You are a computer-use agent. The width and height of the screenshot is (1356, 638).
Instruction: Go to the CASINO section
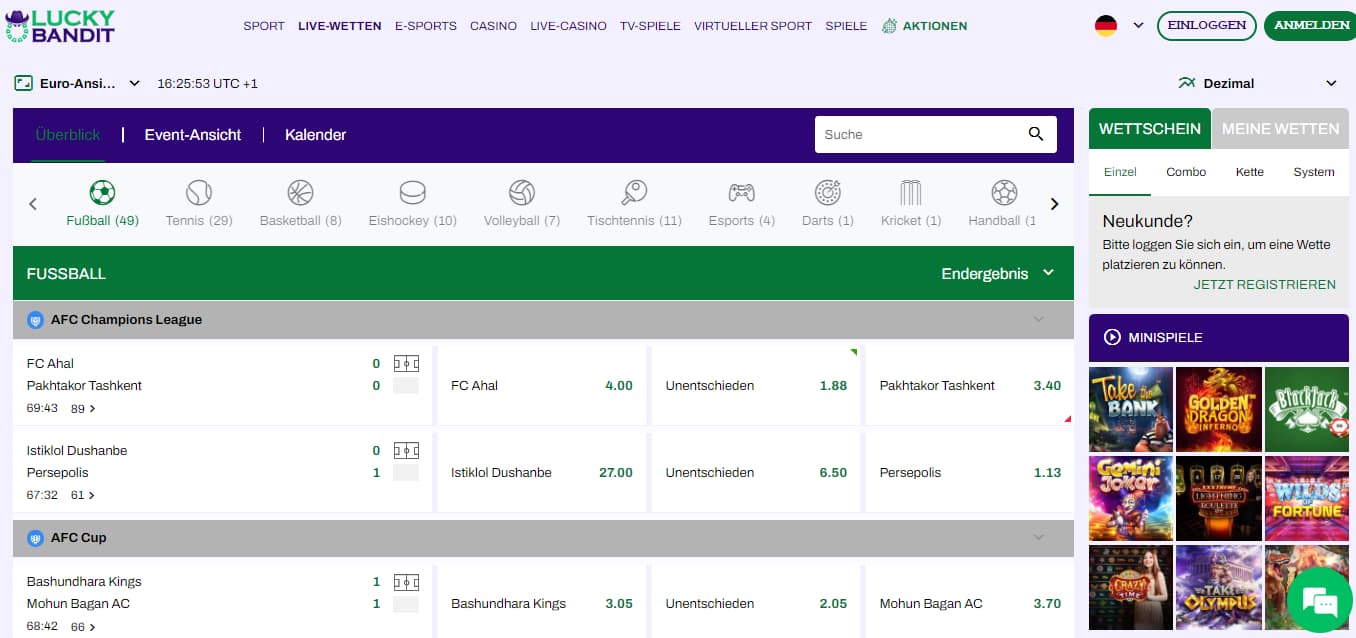click(x=494, y=26)
